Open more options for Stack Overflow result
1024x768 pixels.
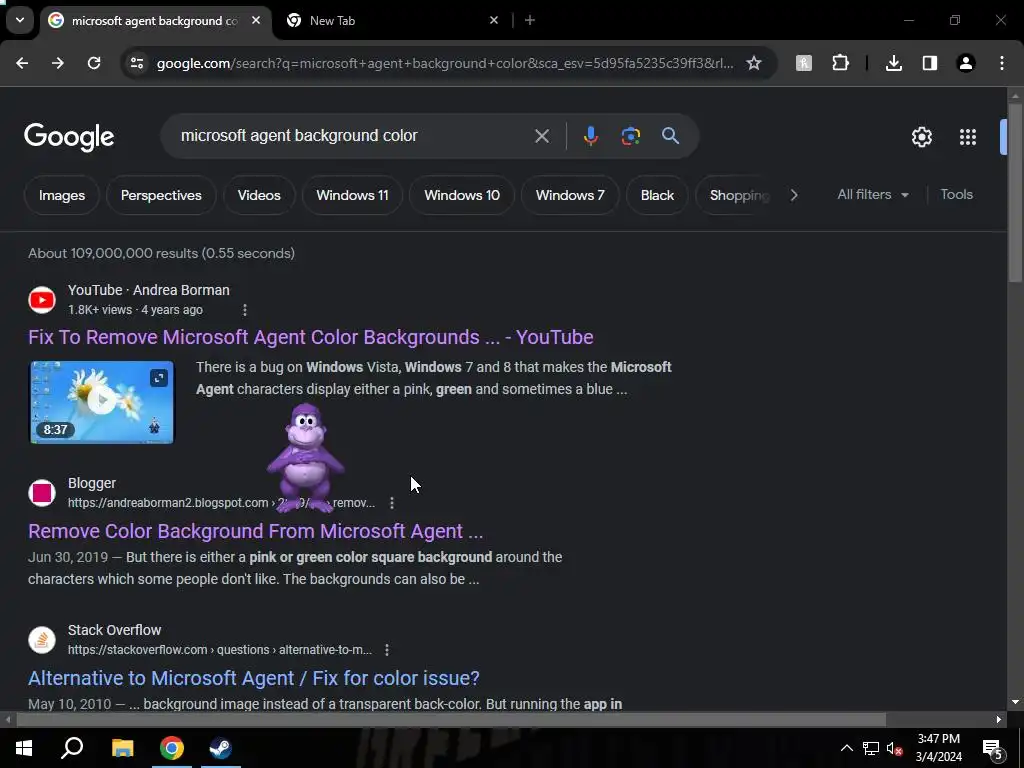387,650
